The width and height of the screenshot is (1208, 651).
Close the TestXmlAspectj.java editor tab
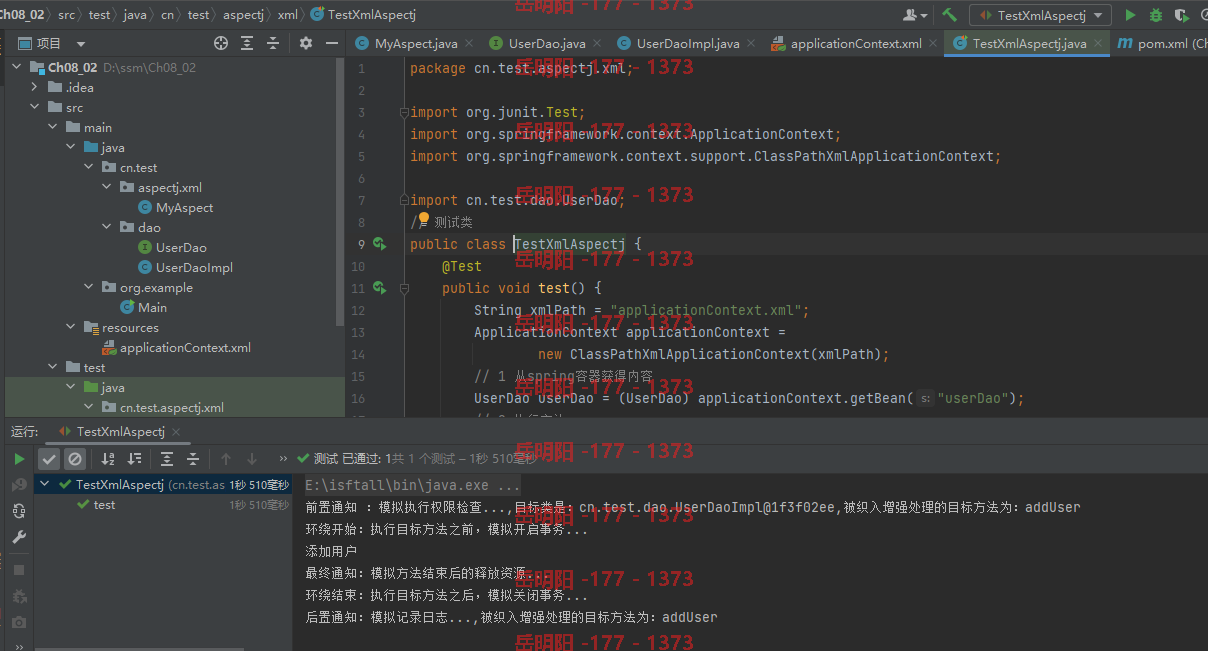(x=1098, y=44)
